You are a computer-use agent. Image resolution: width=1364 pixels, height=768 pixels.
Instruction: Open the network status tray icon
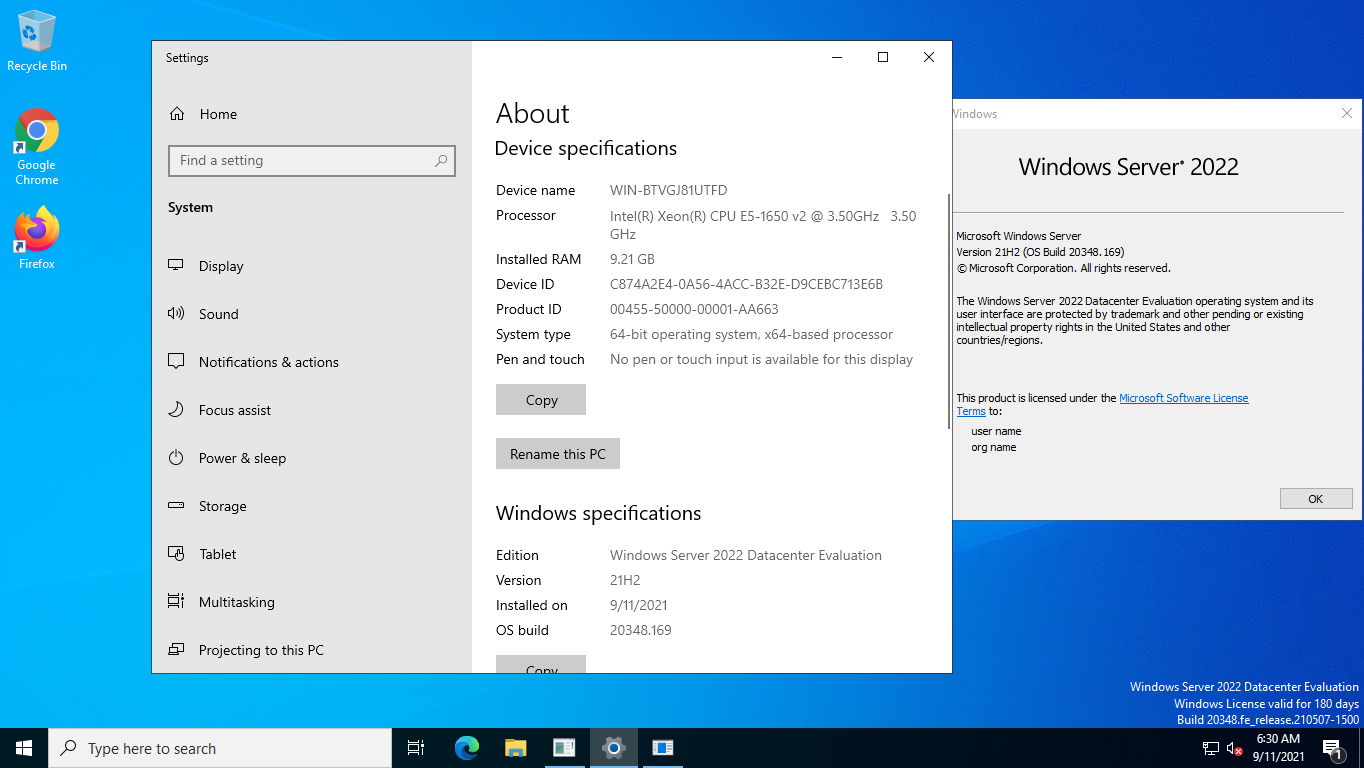point(1210,748)
